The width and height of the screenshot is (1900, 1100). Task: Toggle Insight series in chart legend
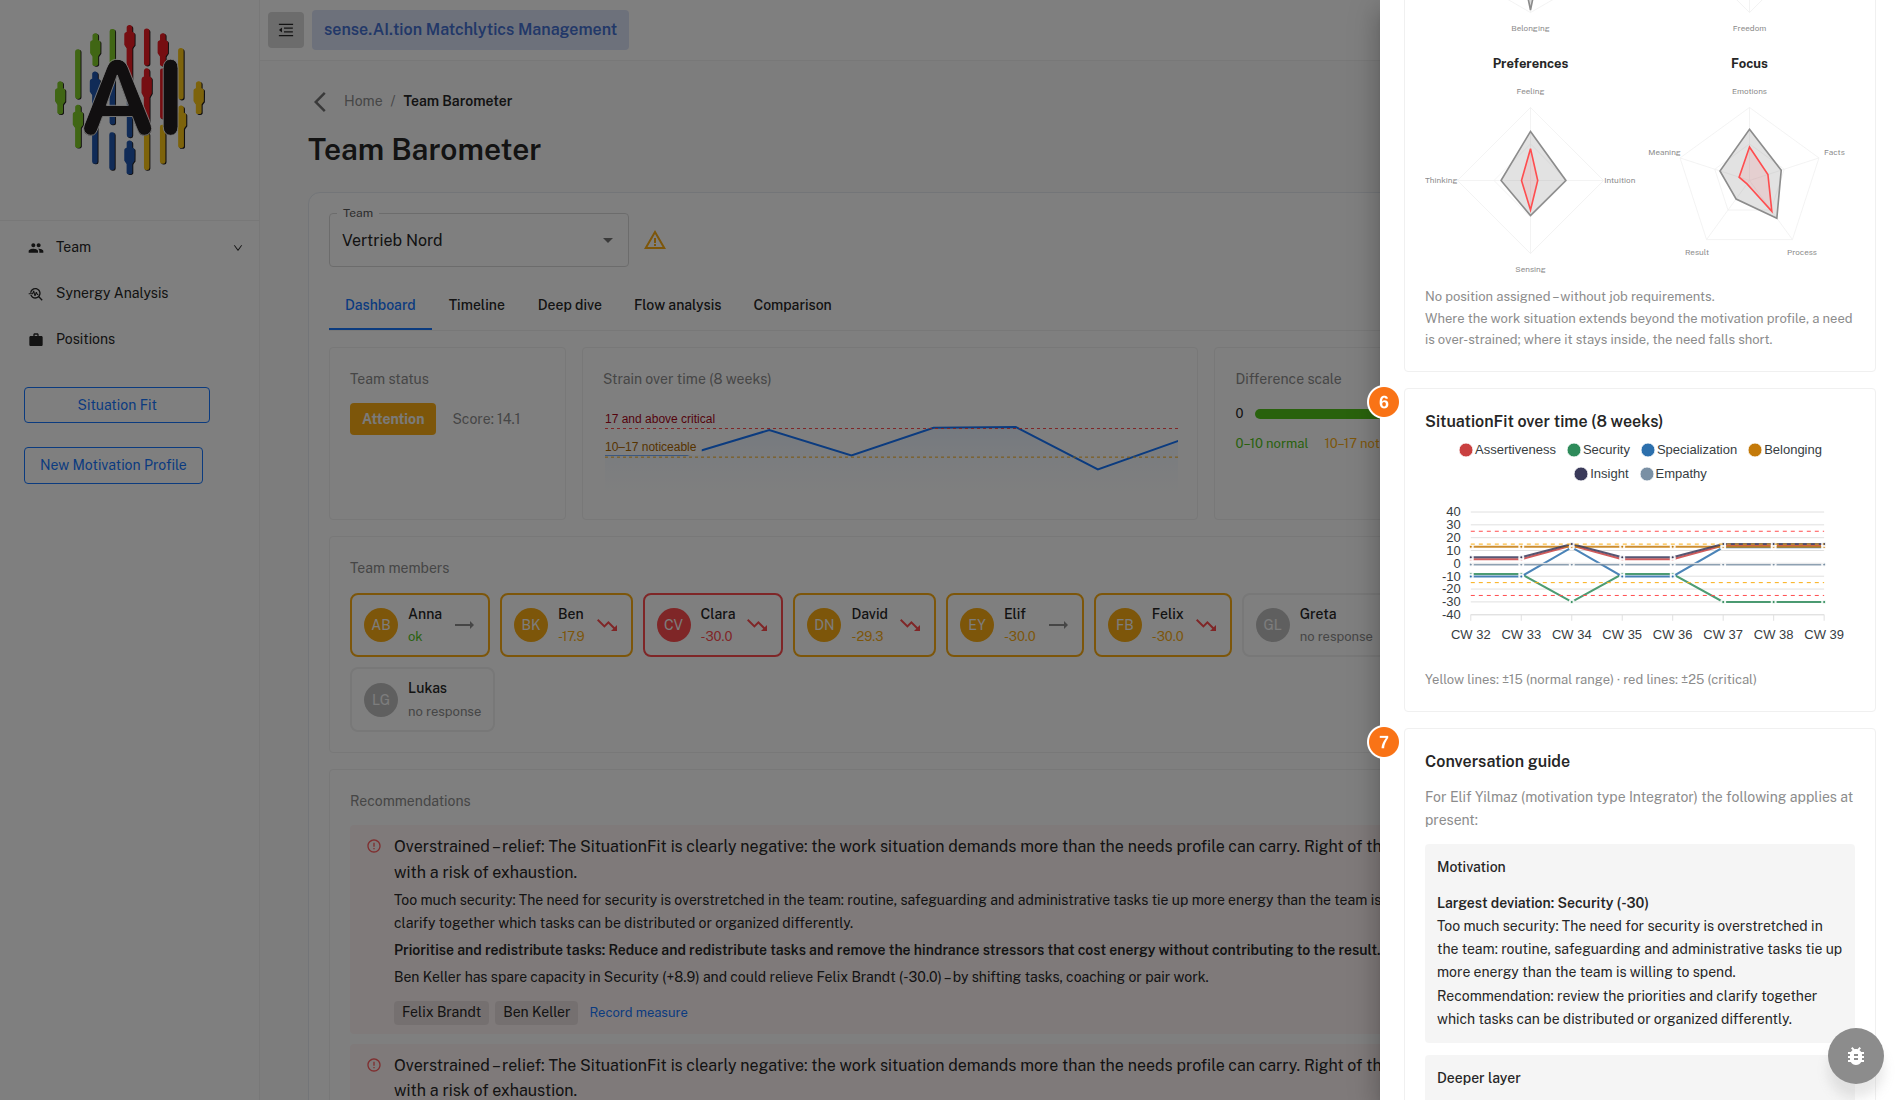tap(1602, 474)
